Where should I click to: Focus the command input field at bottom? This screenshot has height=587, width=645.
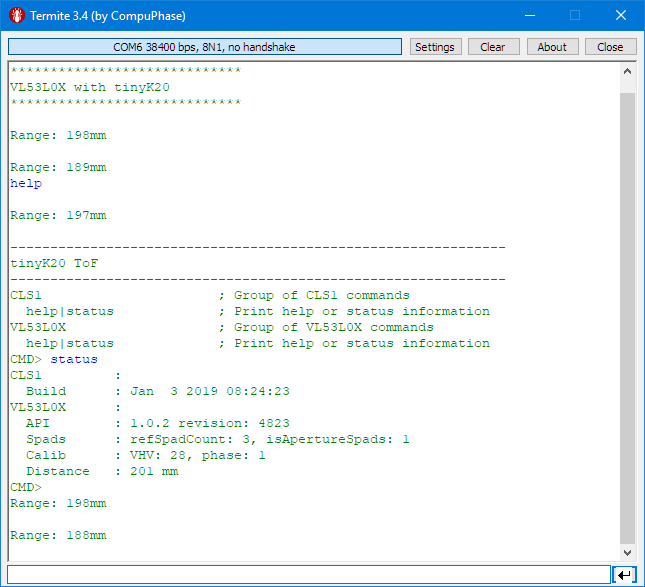click(x=308, y=574)
